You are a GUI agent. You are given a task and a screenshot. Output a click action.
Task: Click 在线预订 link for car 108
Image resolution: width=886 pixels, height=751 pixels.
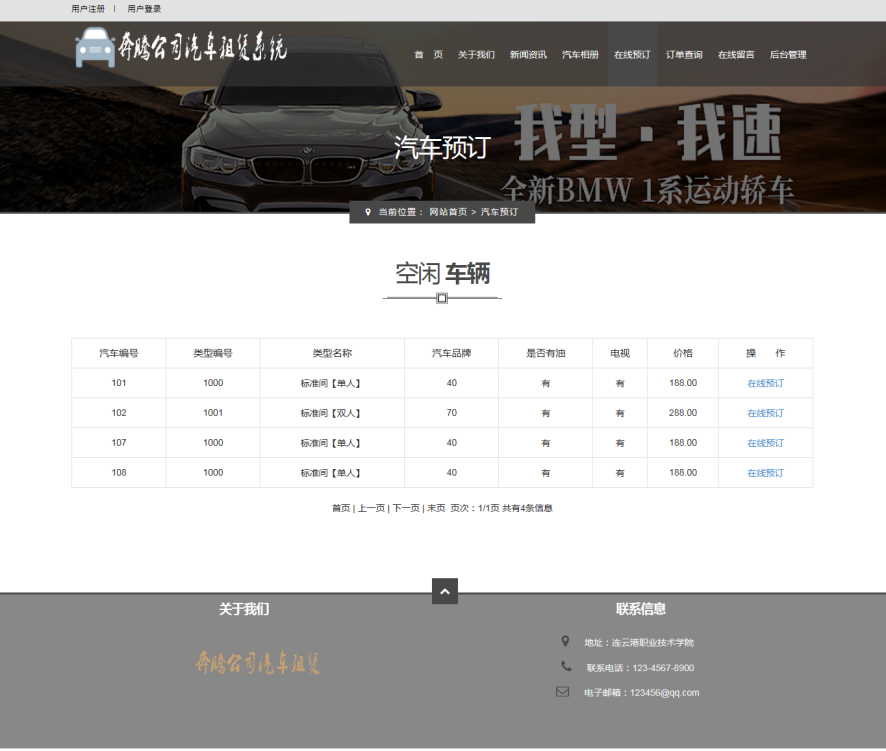[766, 473]
